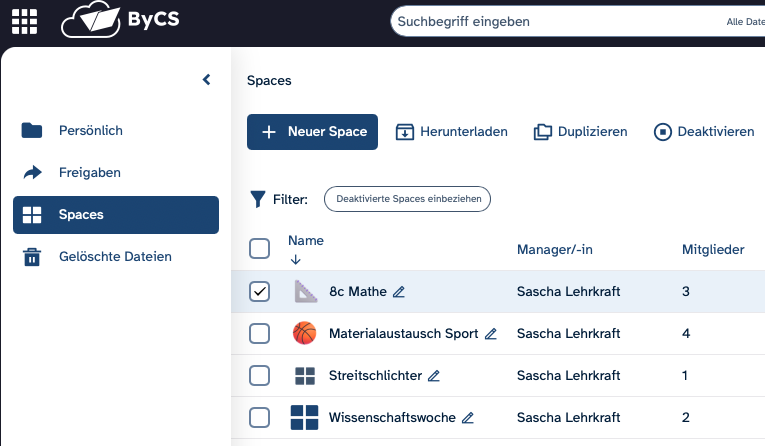The width and height of the screenshot is (765, 446).
Task: Go to Gelöschte Dateien in sidebar
Action: coord(115,257)
